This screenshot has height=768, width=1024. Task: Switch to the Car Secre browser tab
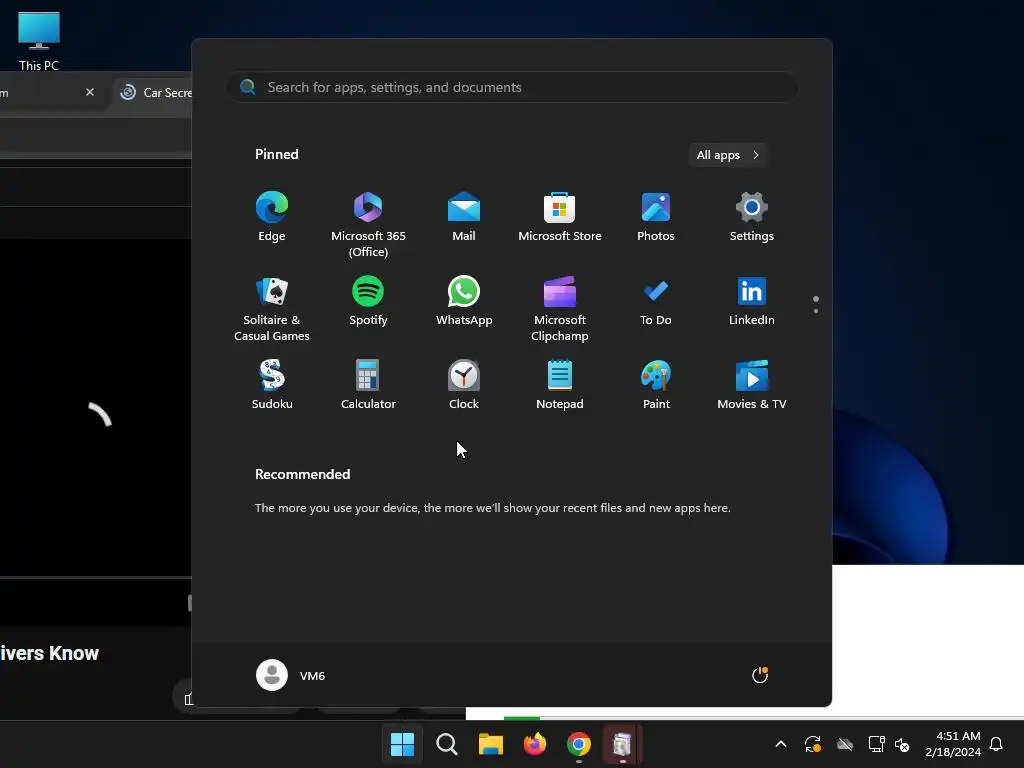click(157, 93)
